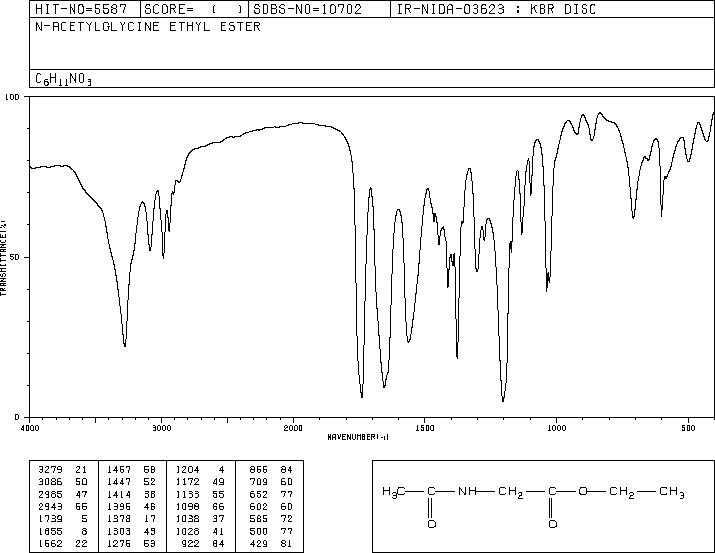Click the terminal CH3 group in the structure

coord(672,492)
